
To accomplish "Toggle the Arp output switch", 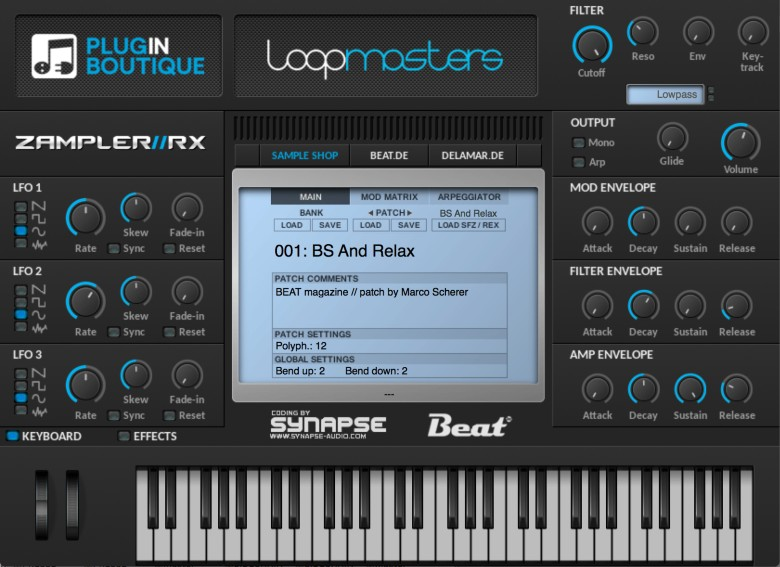I will pos(578,162).
